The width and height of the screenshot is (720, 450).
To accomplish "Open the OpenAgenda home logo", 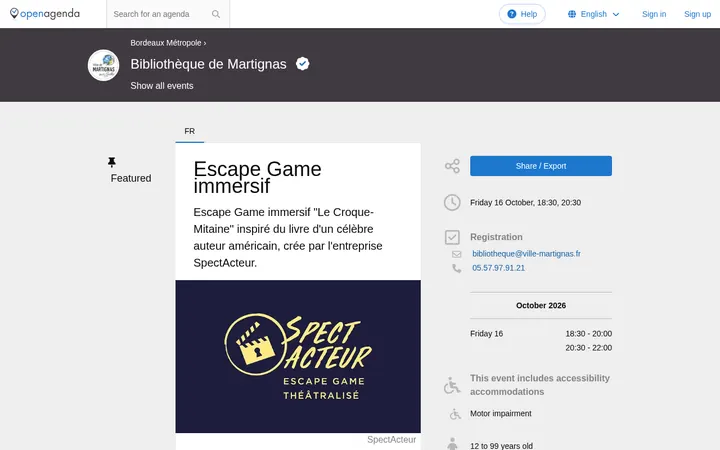I will point(45,14).
